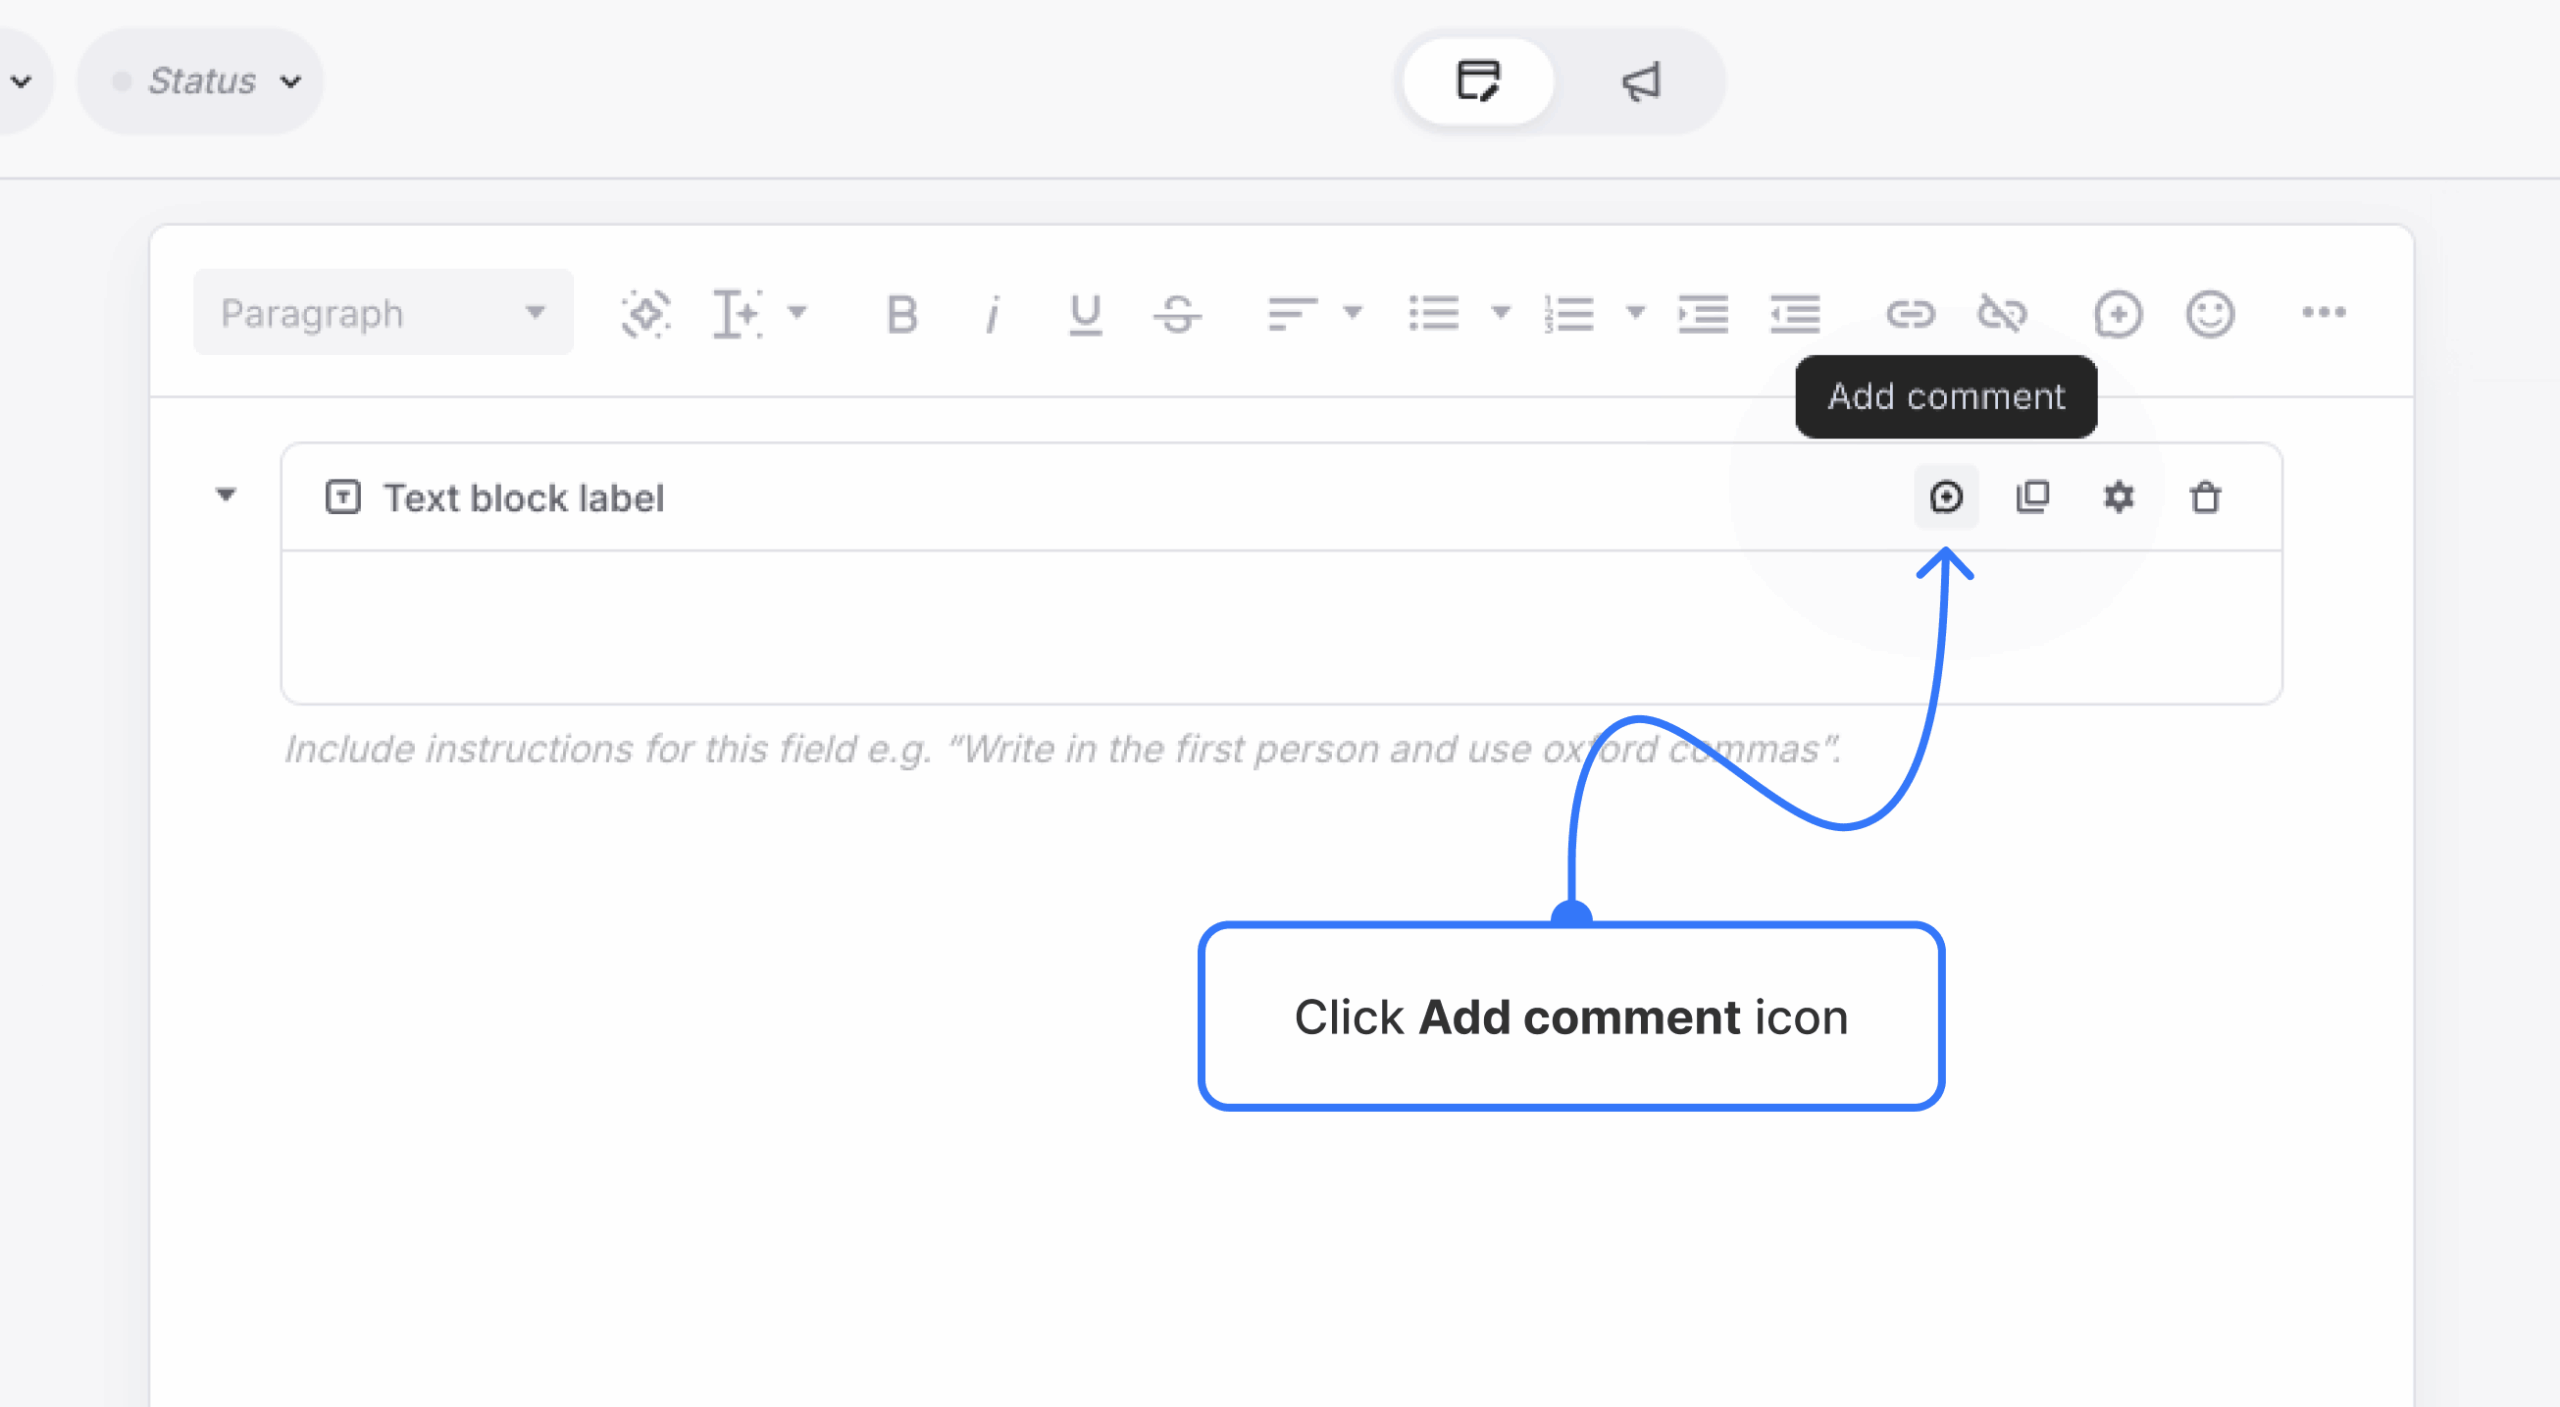Toggle the bulleted list

point(1432,313)
